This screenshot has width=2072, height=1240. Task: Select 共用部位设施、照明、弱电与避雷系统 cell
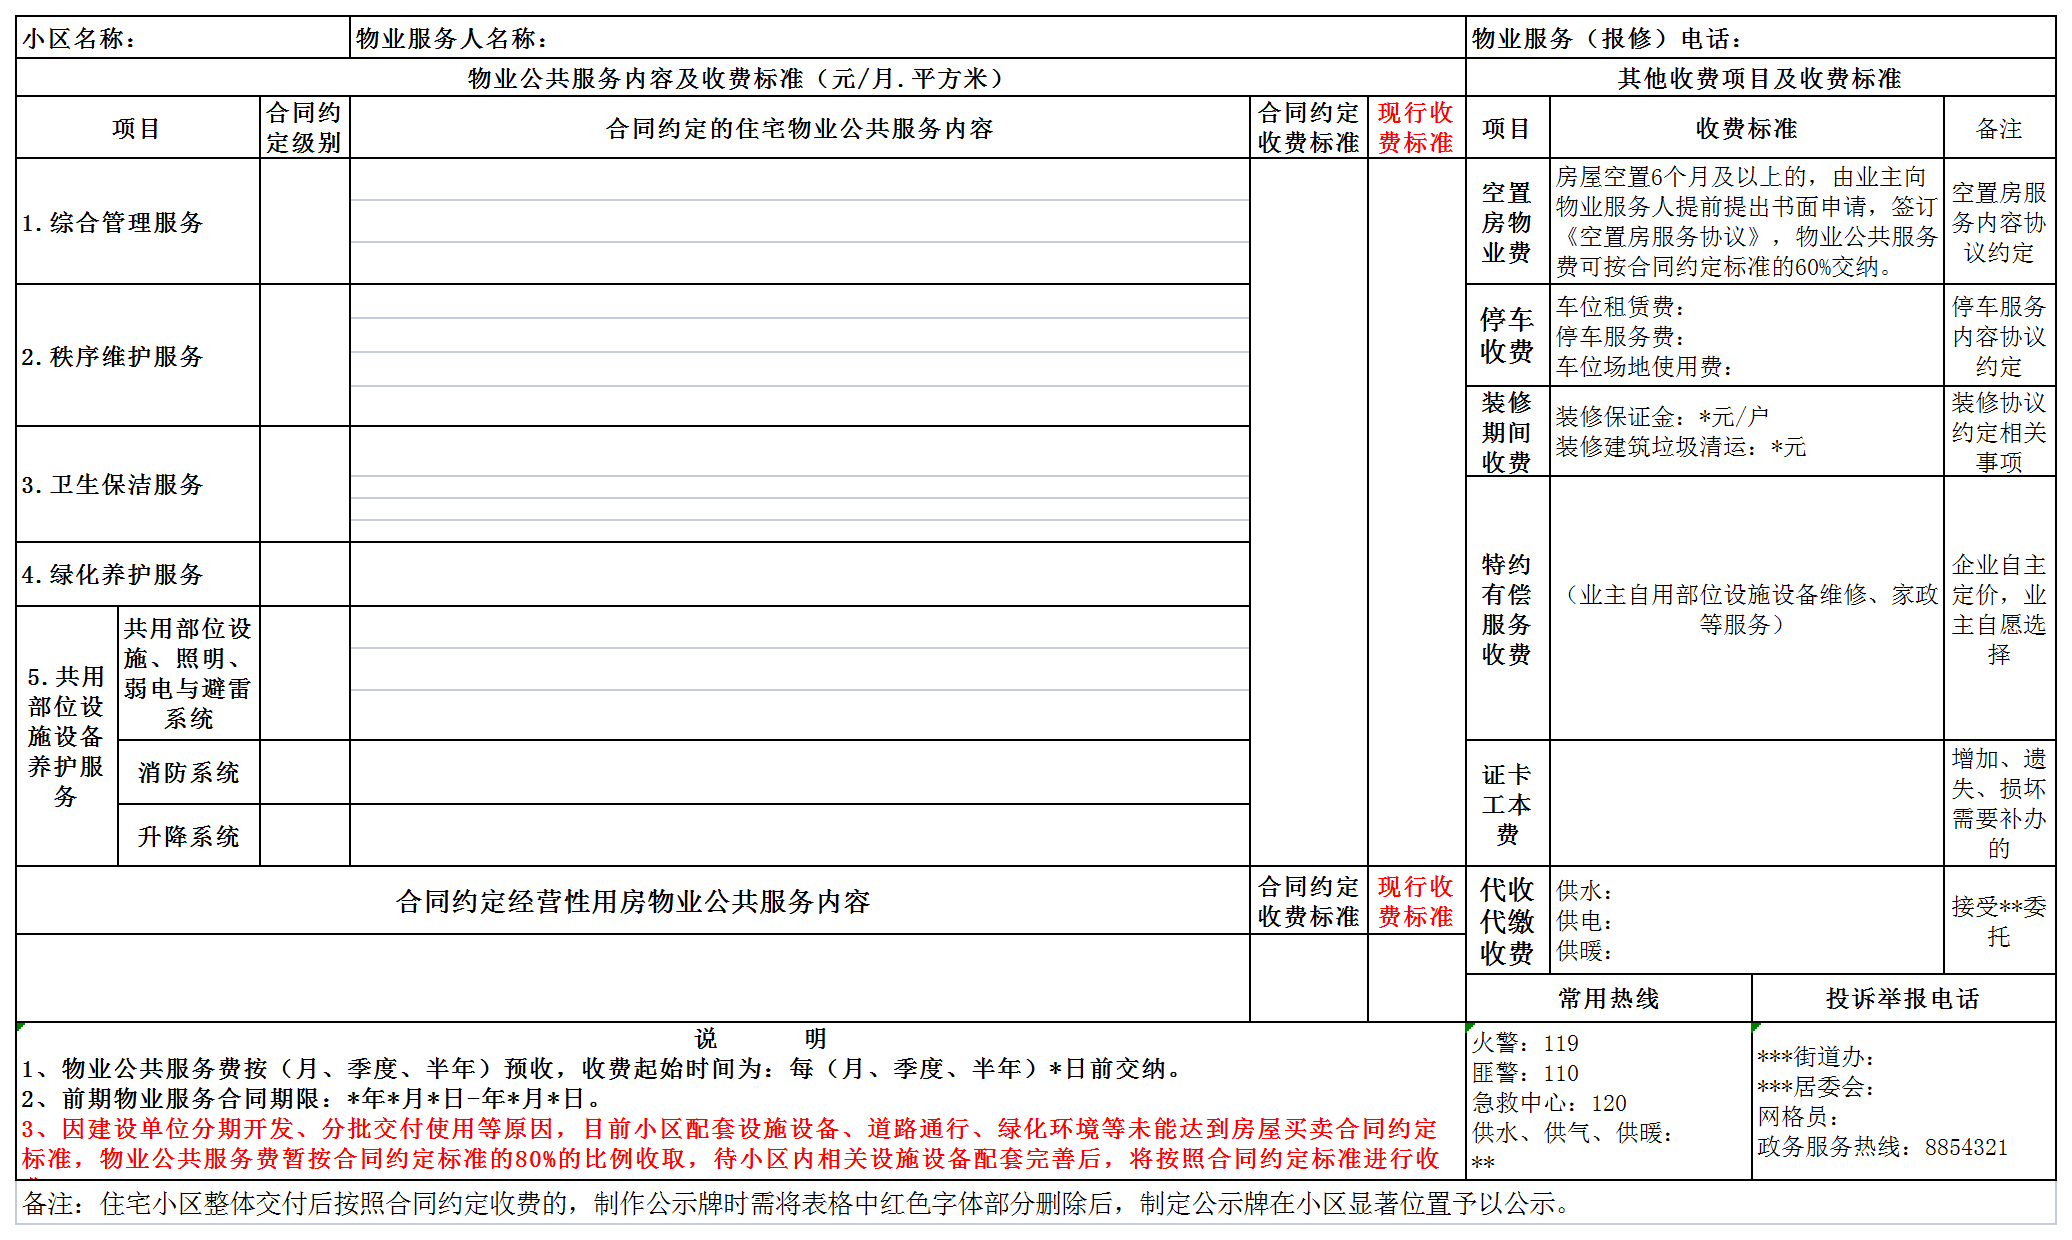coord(188,673)
